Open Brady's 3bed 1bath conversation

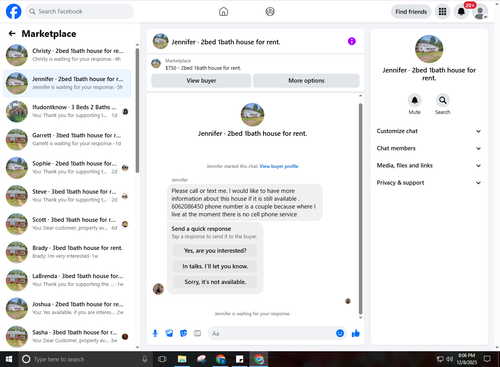click(x=68, y=252)
